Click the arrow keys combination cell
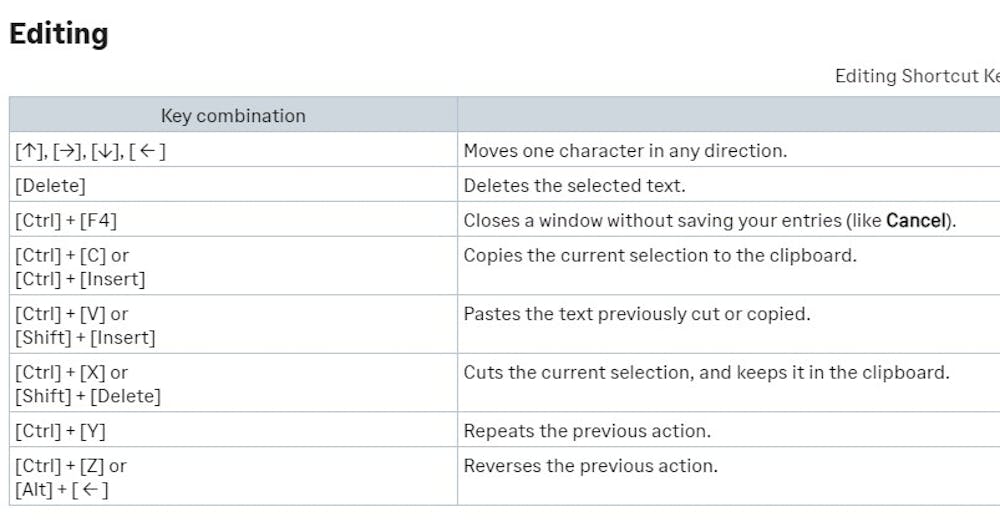This screenshot has width=1000, height=527. coord(90,151)
